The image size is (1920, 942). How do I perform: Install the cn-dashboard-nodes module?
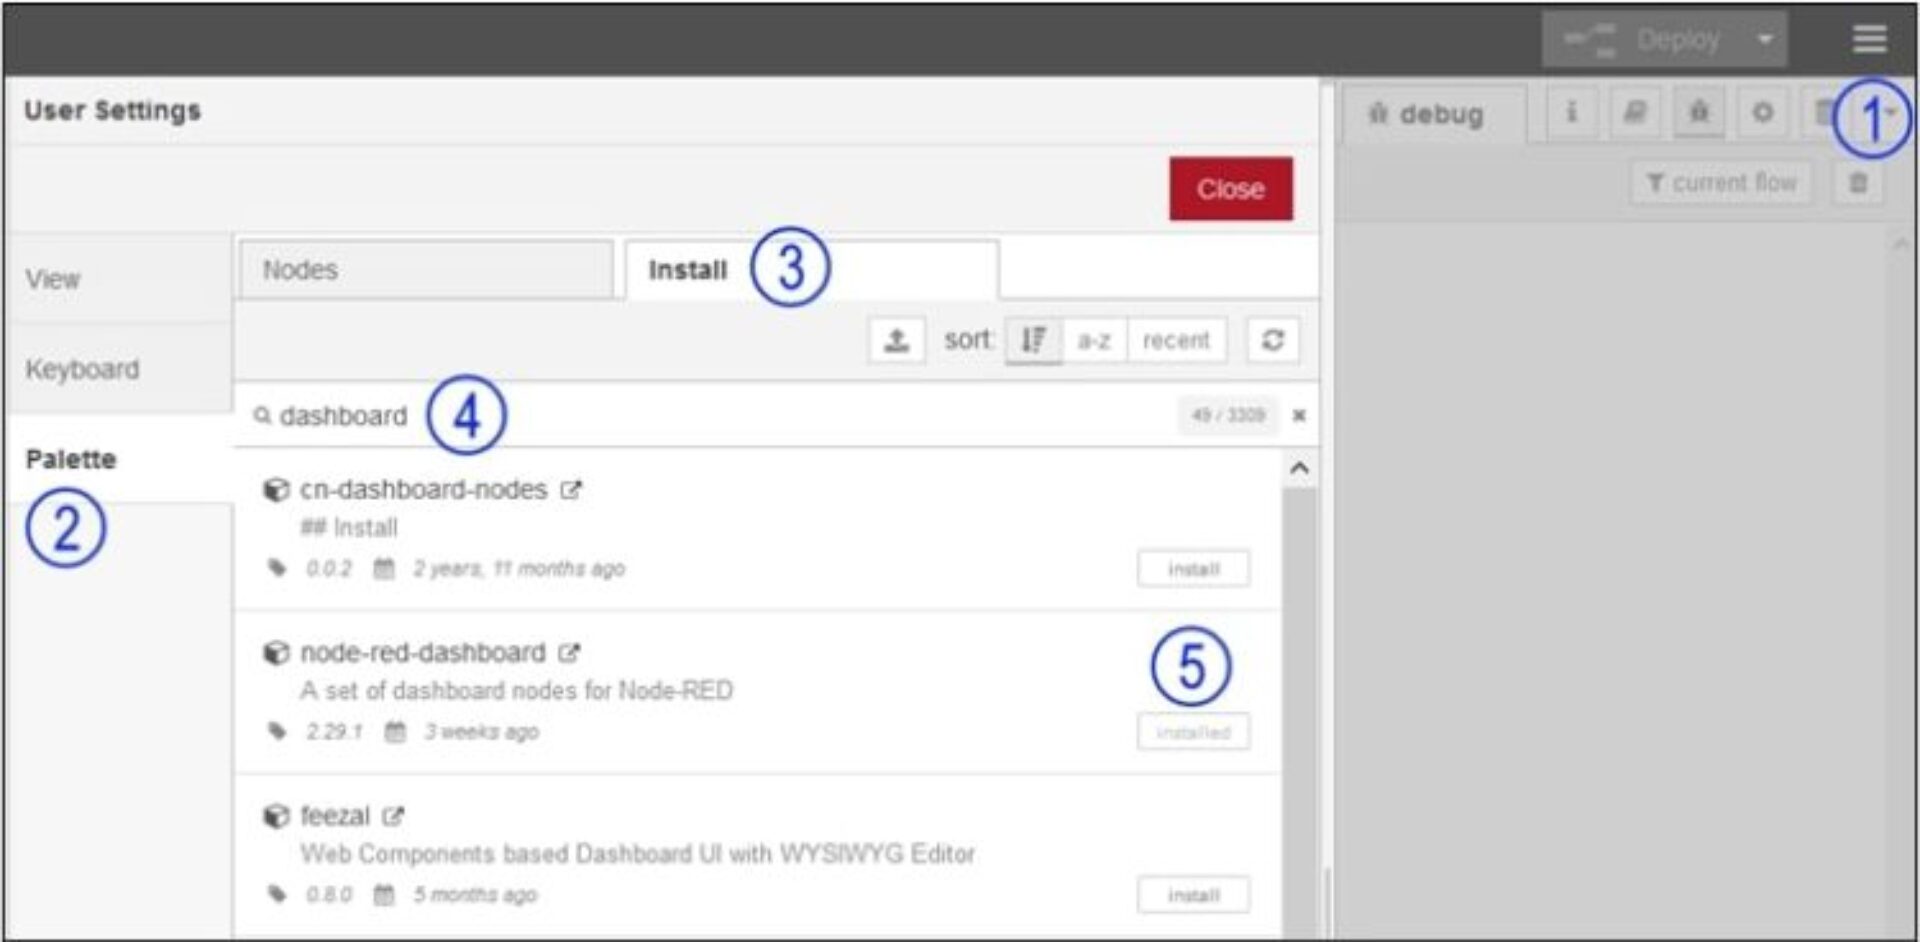click(1194, 568)
